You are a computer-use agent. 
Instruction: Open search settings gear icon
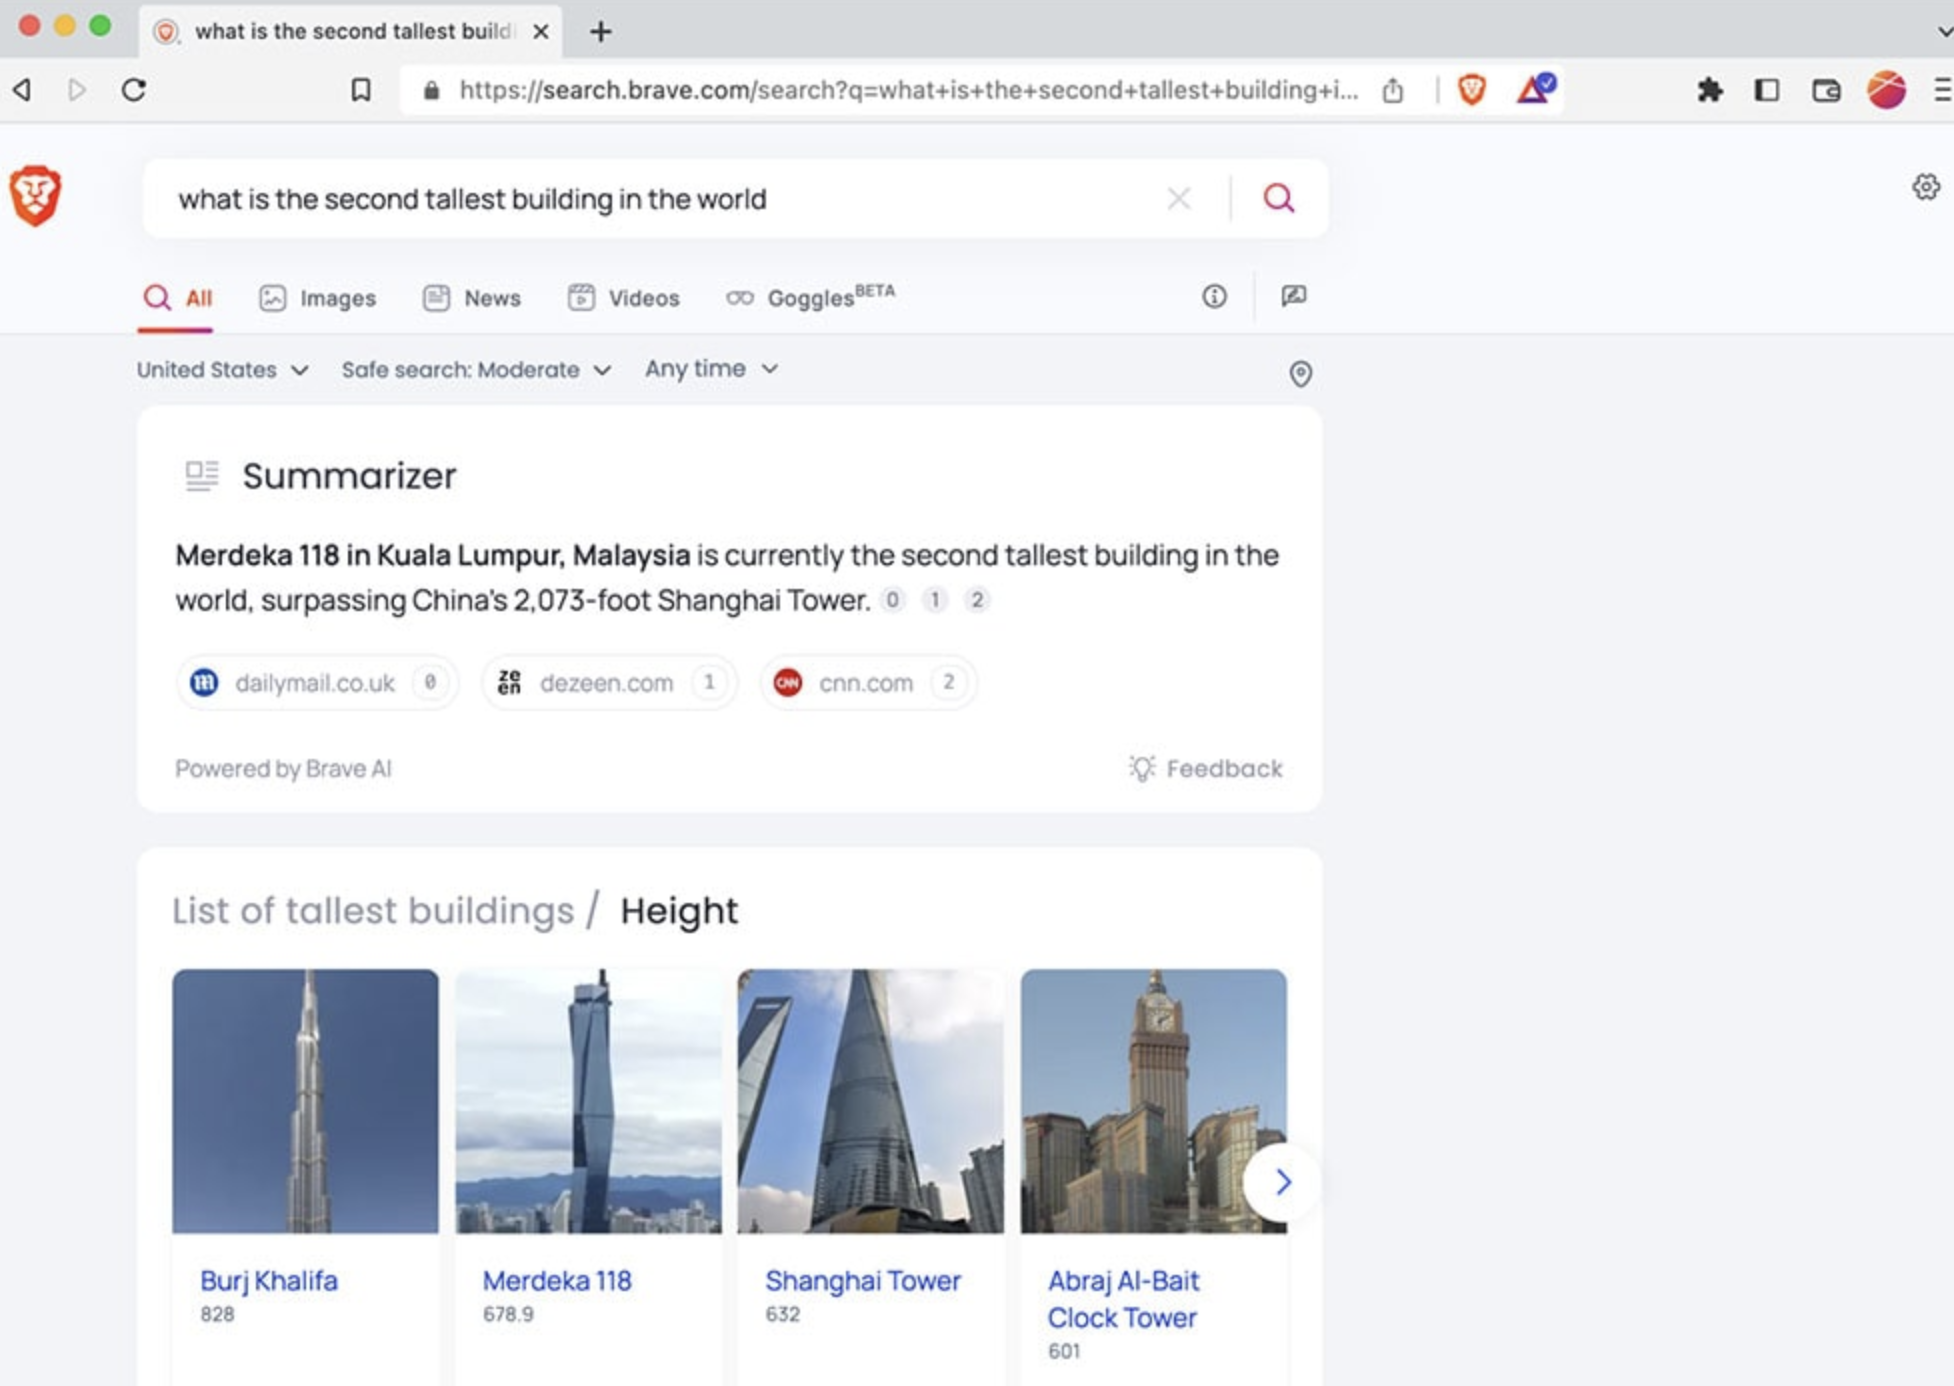pos(1925,187)
